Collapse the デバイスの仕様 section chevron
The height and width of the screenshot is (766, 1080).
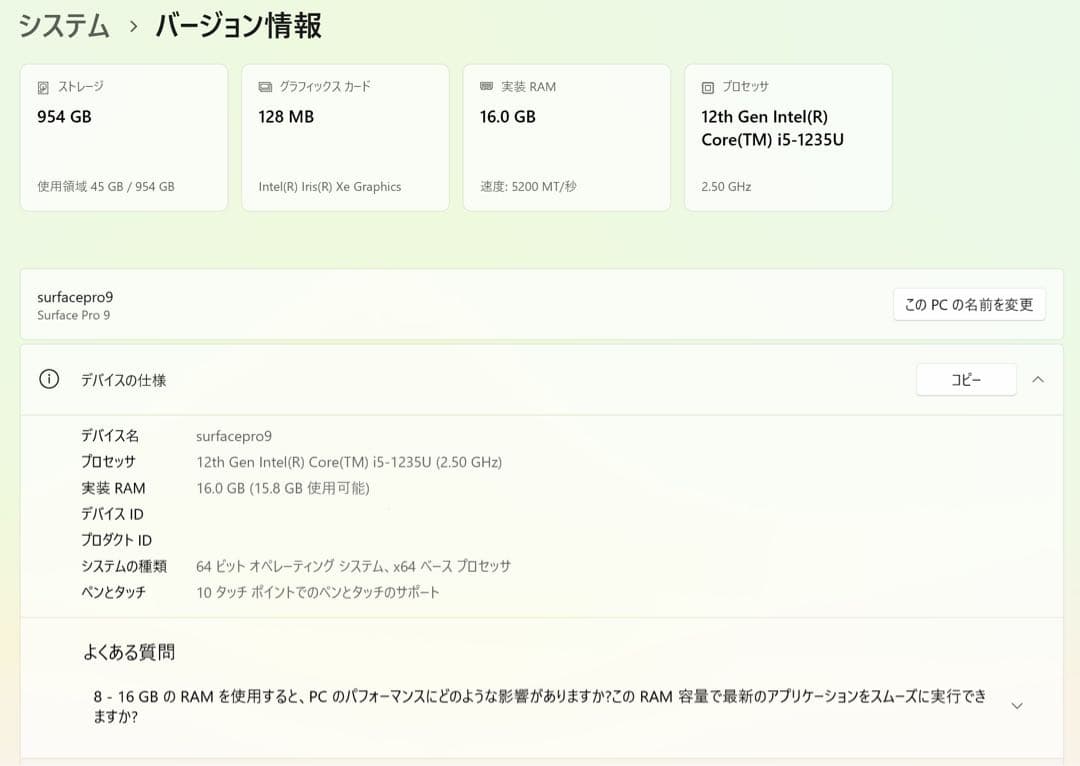click(1038, 379)
